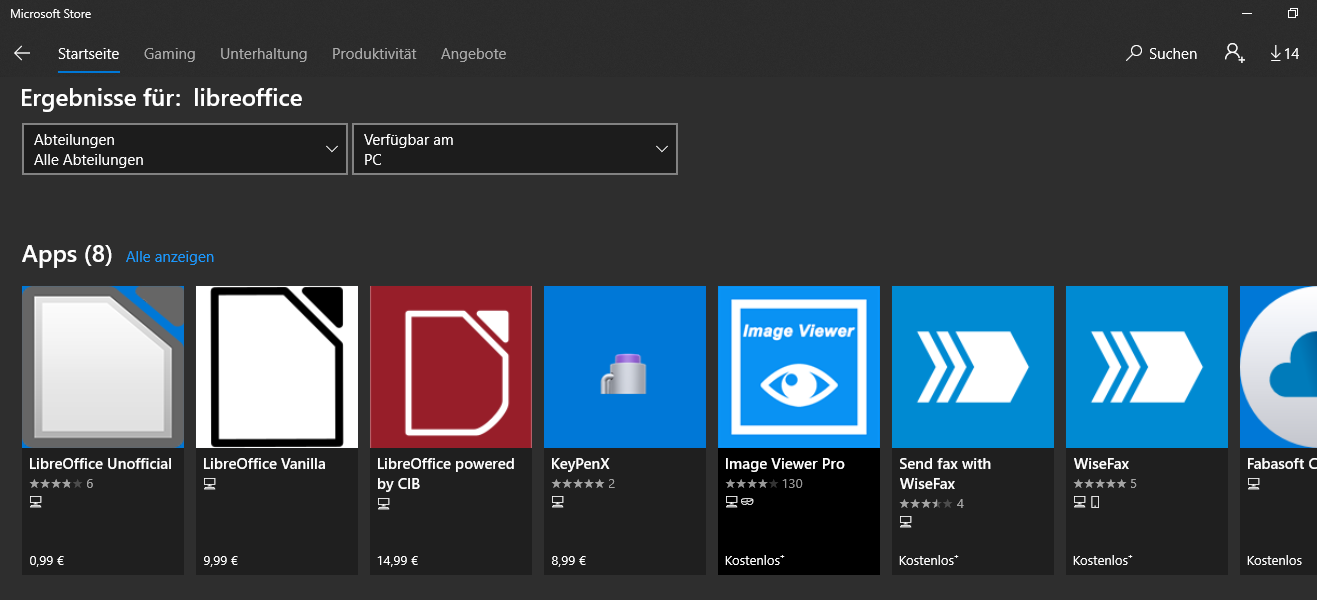This screenshot has height=600, width=1317.
Task: Open the LibreOffice Vanilla app tile
Action: 277,430
